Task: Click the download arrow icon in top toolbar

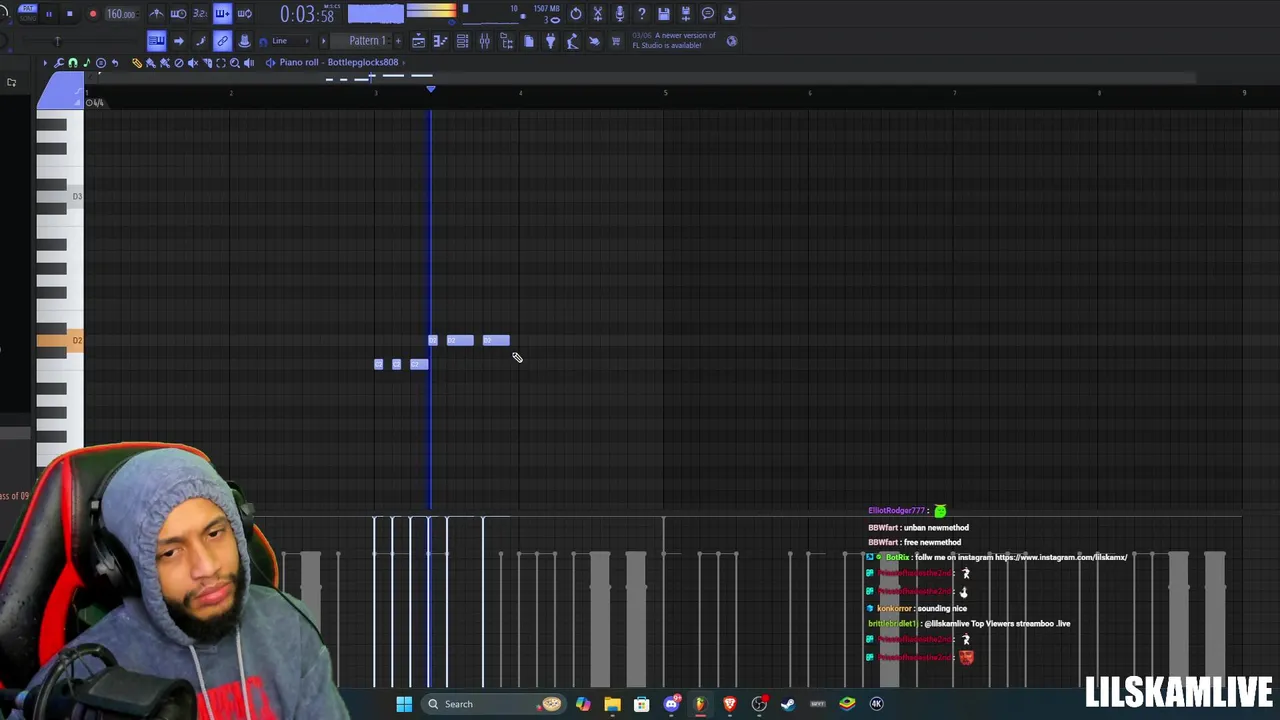Action: (x=729, y=13)
